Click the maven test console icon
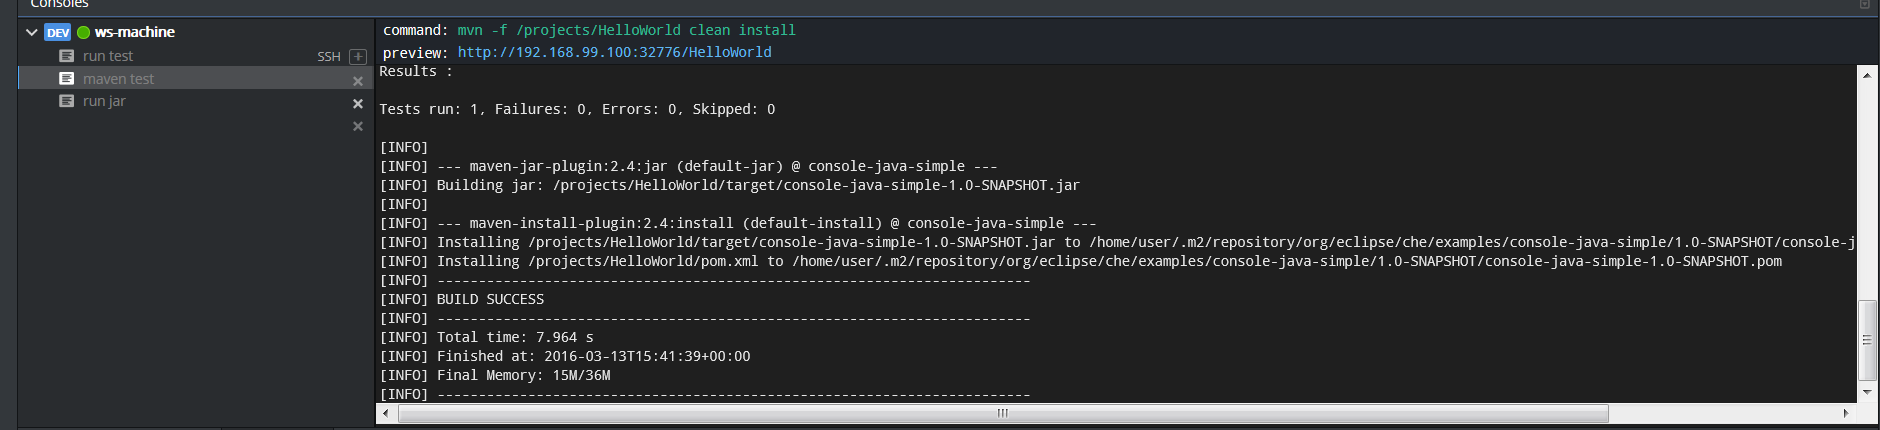Image resolution: width=1880 pixels, height=430 pixels. coord(67,78)
